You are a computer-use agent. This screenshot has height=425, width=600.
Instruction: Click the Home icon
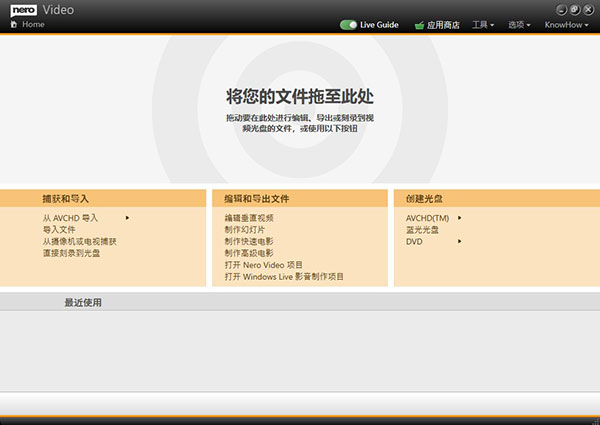tap(14, 24)
